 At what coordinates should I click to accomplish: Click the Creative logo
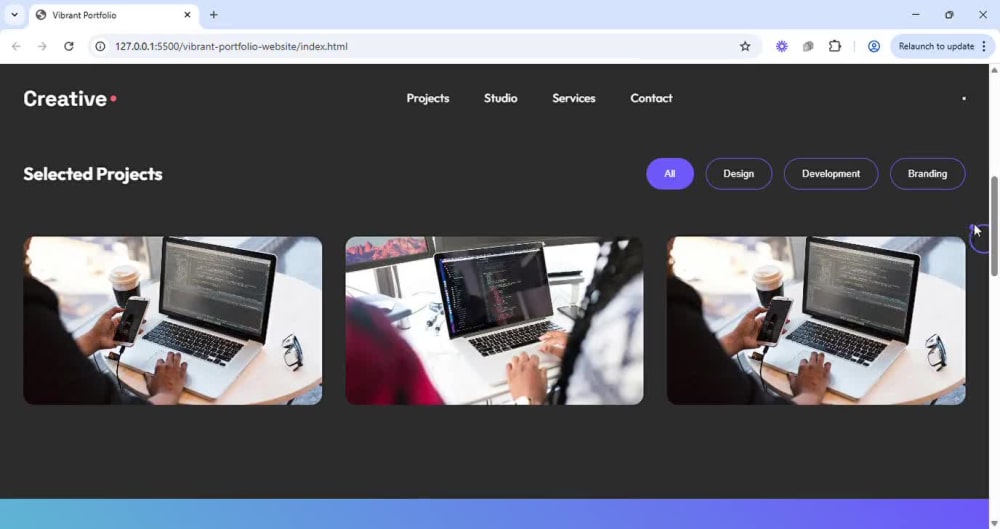pyautogui.click(x=70, y=98)
